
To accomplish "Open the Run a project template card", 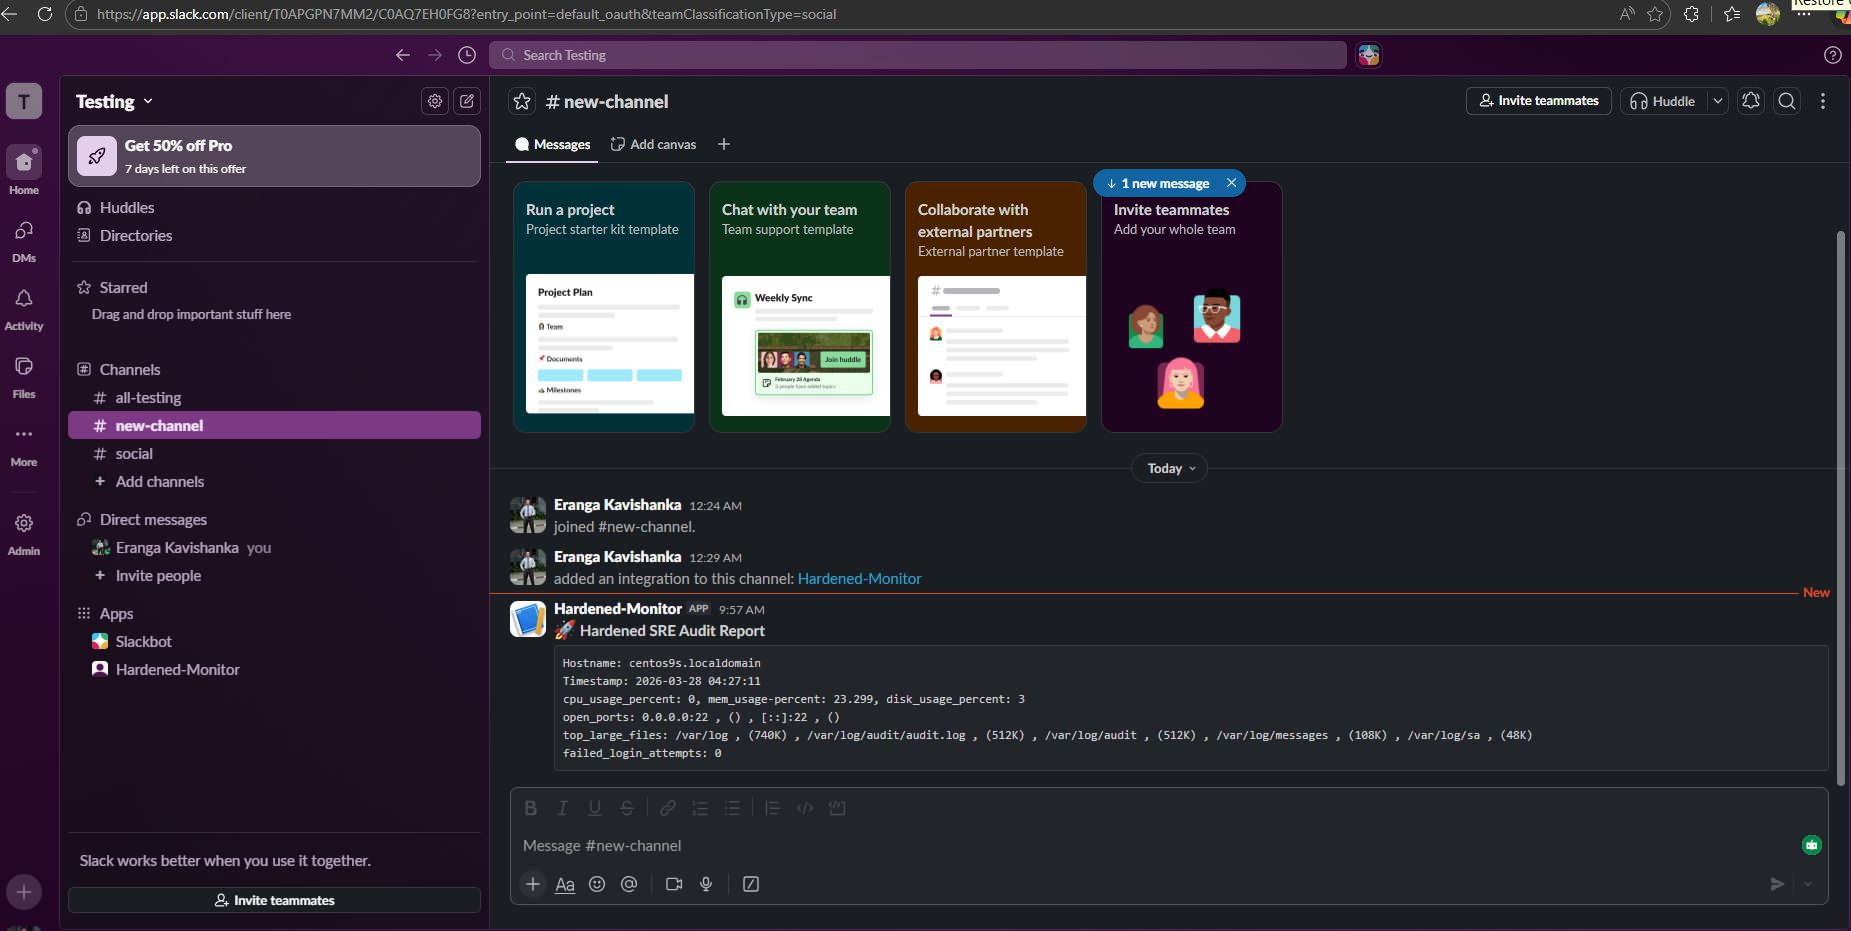I will [x=604, y=307].
